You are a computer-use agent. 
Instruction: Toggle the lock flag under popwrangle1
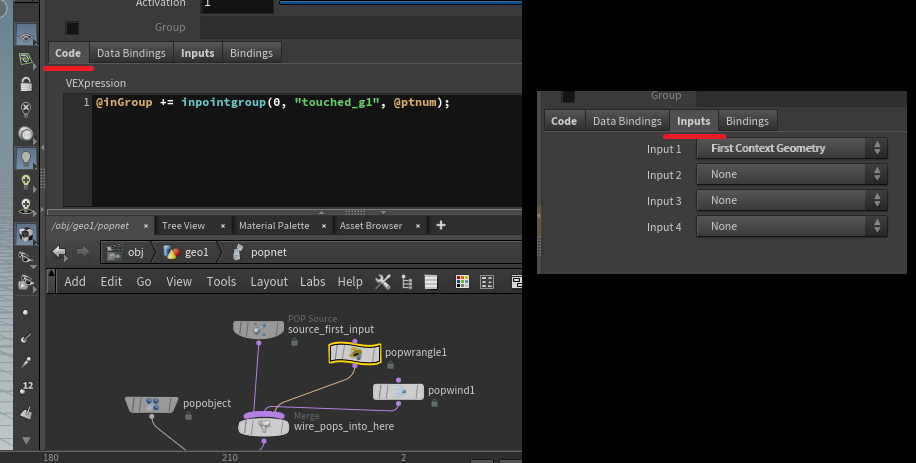[390, 365]
